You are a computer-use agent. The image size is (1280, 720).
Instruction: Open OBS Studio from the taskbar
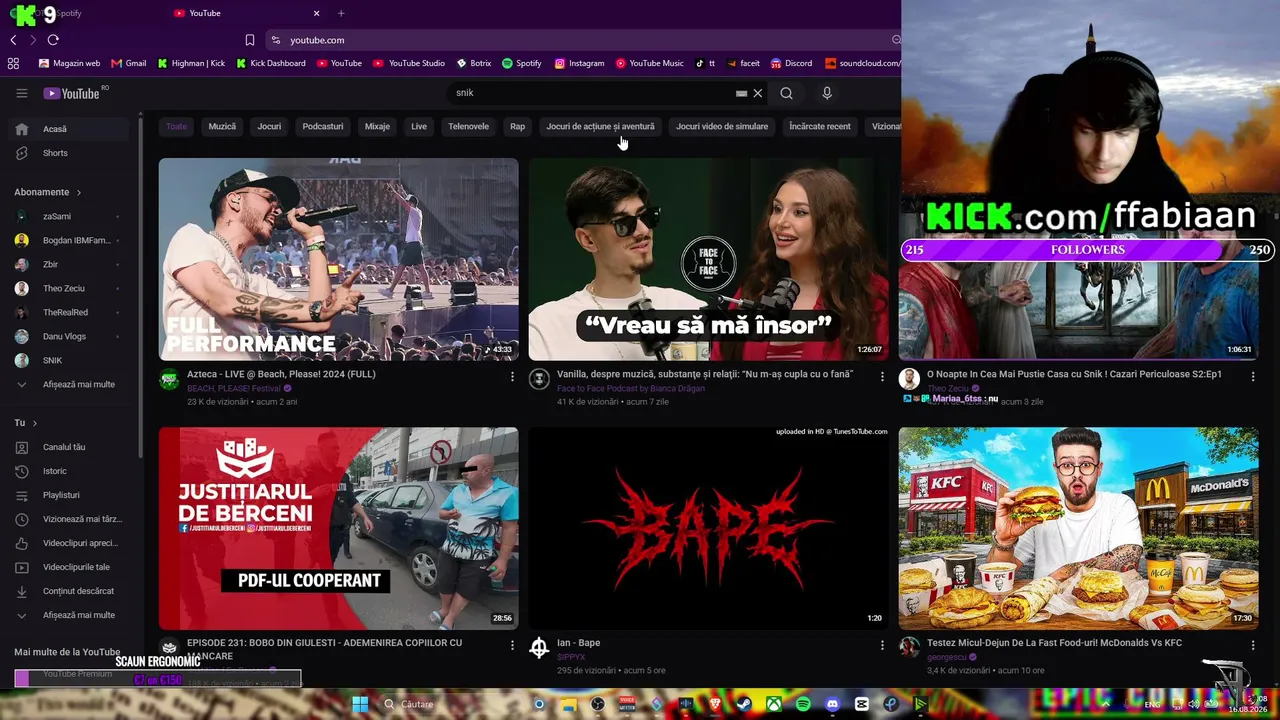598,704
